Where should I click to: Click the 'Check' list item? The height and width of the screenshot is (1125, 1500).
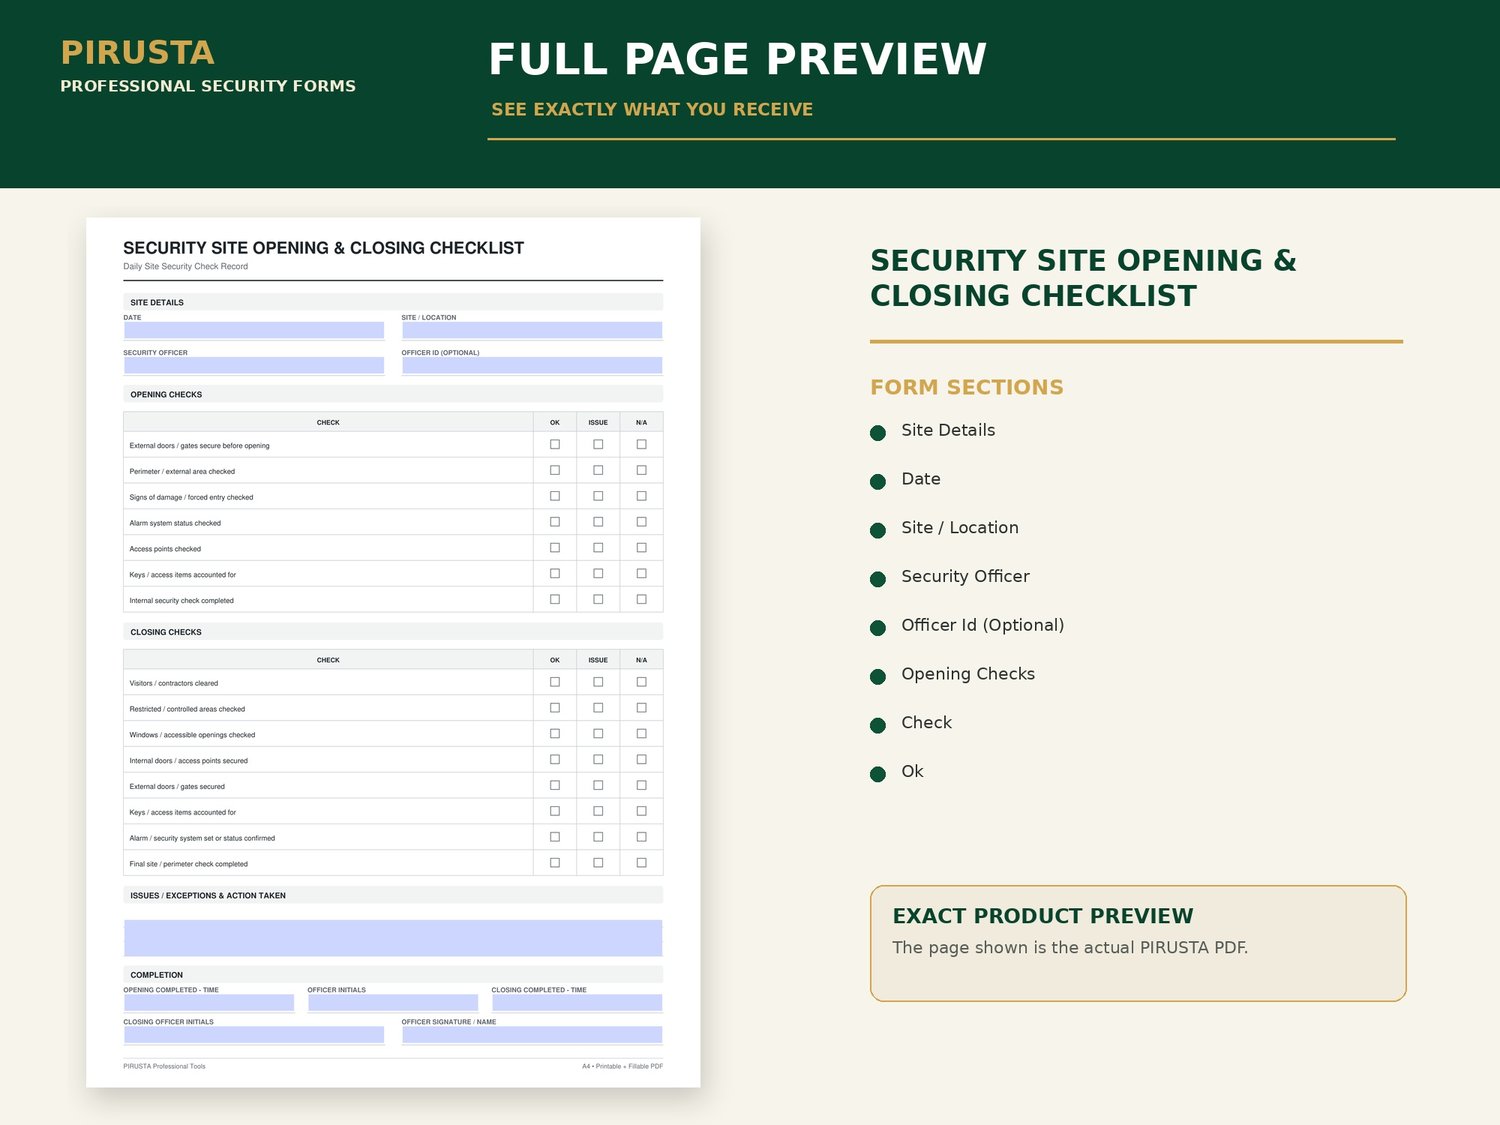tap(927, 722)
